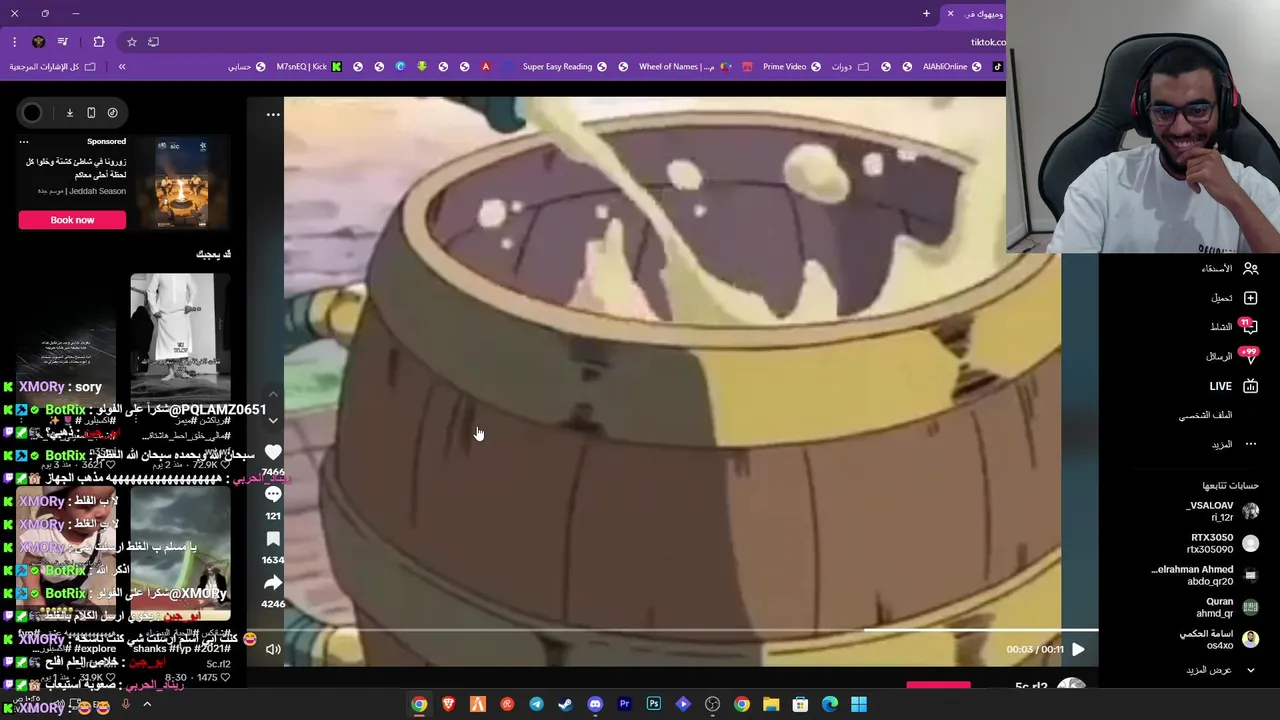Open sponsored ad three-dots menu
This screenshot has width=1280, height=720.
pyautogui.click(x=24, y=141)
